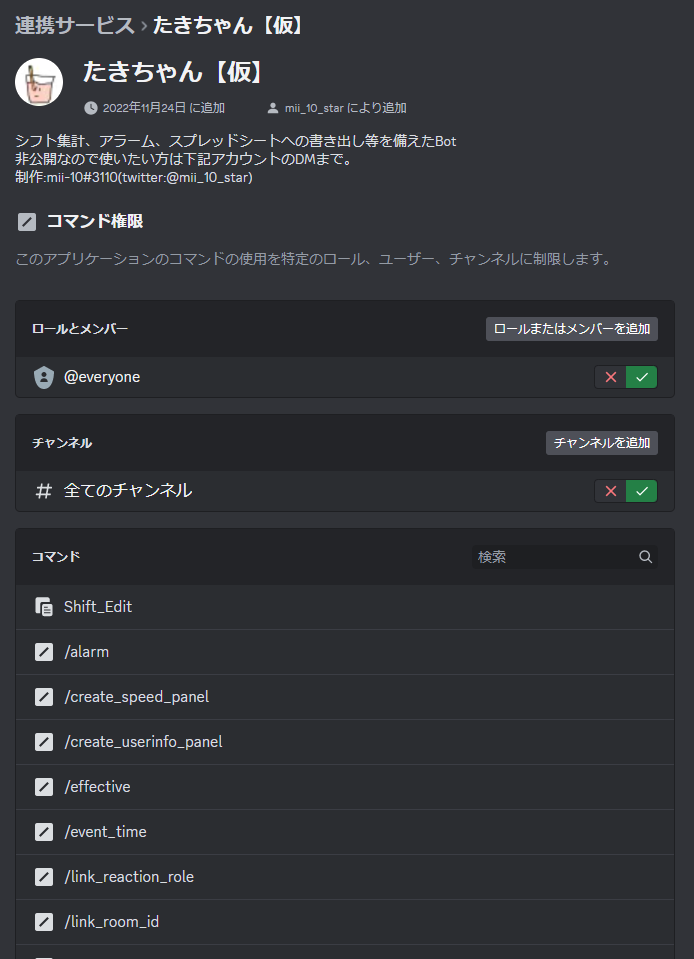Click the コマンド権限 header slash icon

click(x=27, y=222)
